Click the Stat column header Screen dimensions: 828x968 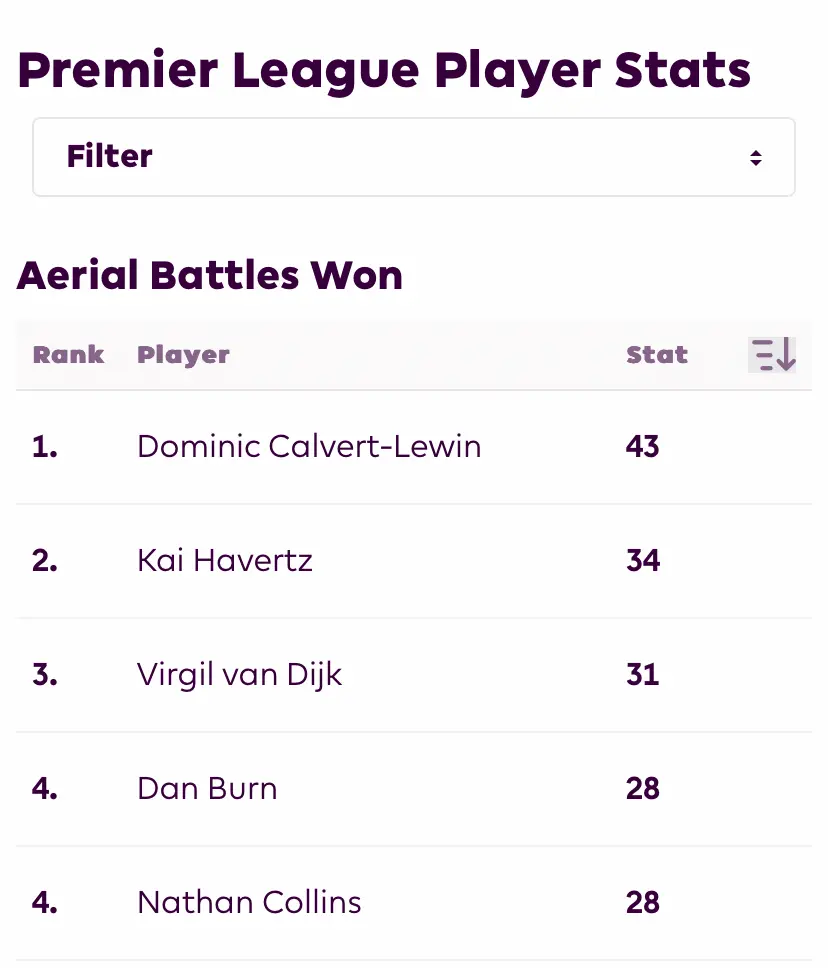click(x=657, y=355)
